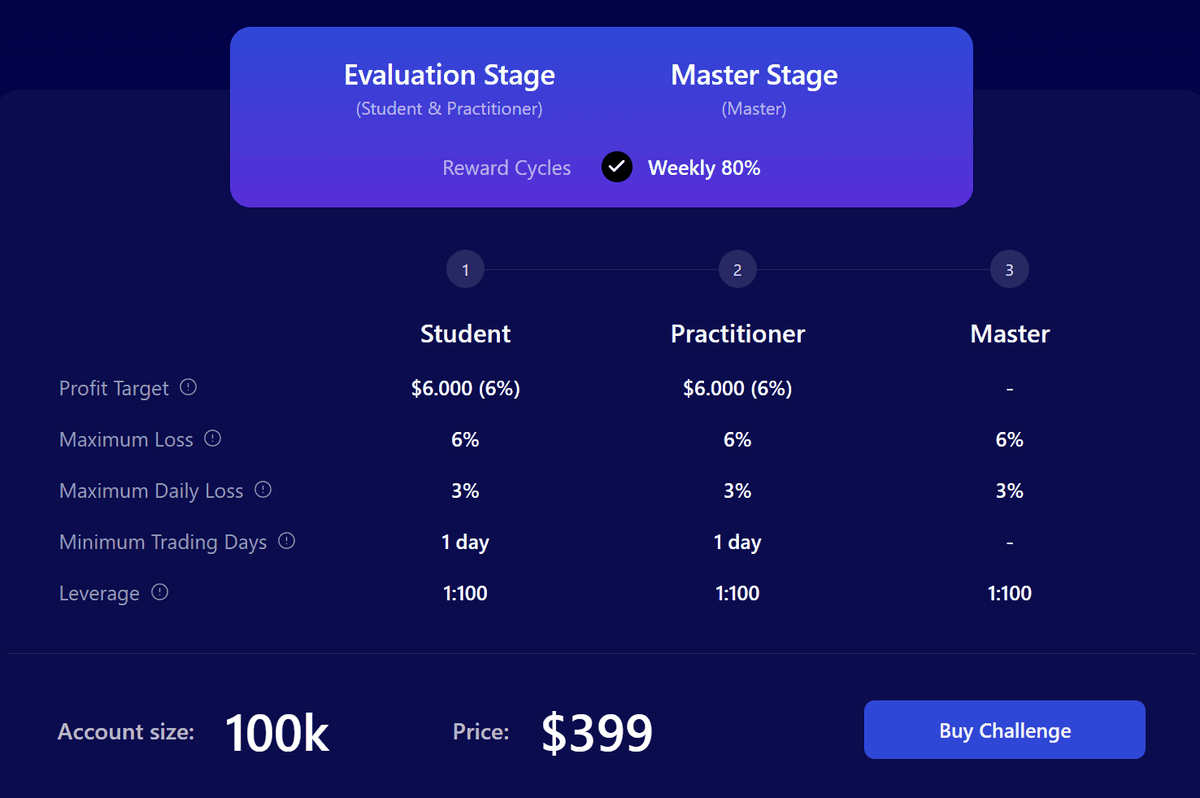Select the Weekly 80% label text

click(x=704, y=168)
